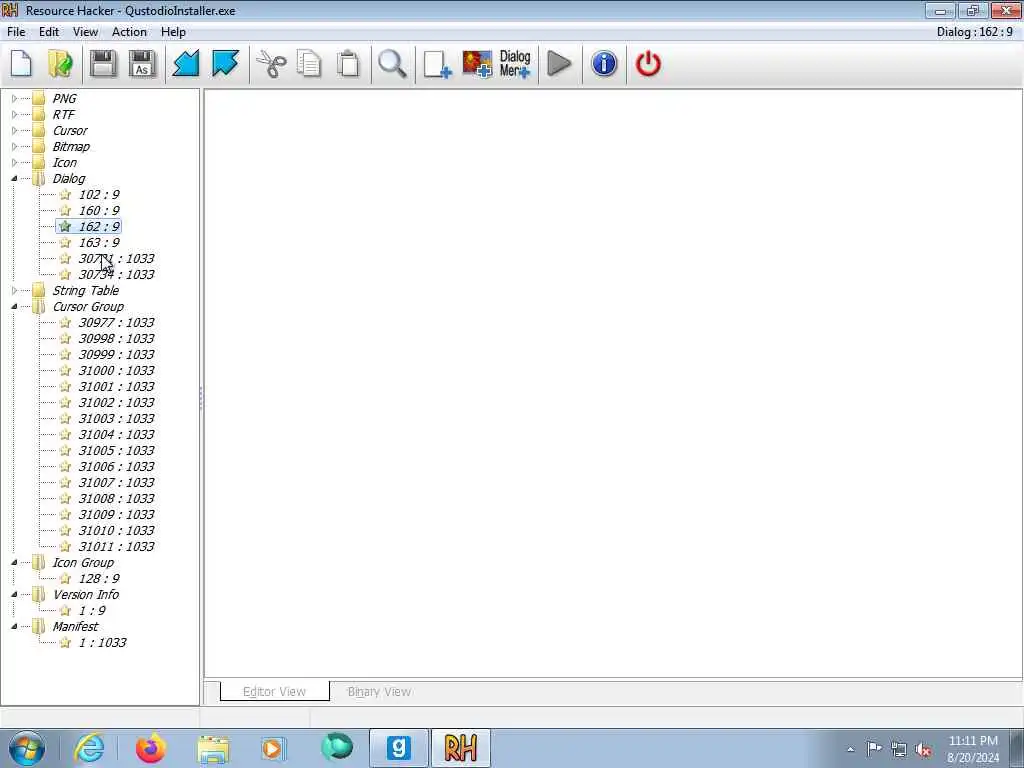Select Dialog resource 163 : 9

99,242
